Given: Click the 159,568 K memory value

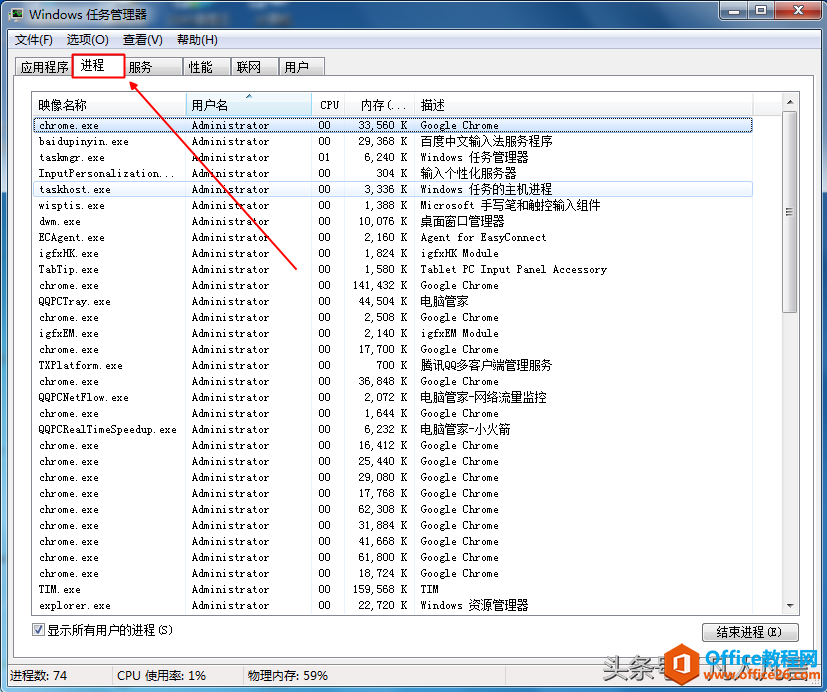Looking at the screenshot, I should point(380,589).
